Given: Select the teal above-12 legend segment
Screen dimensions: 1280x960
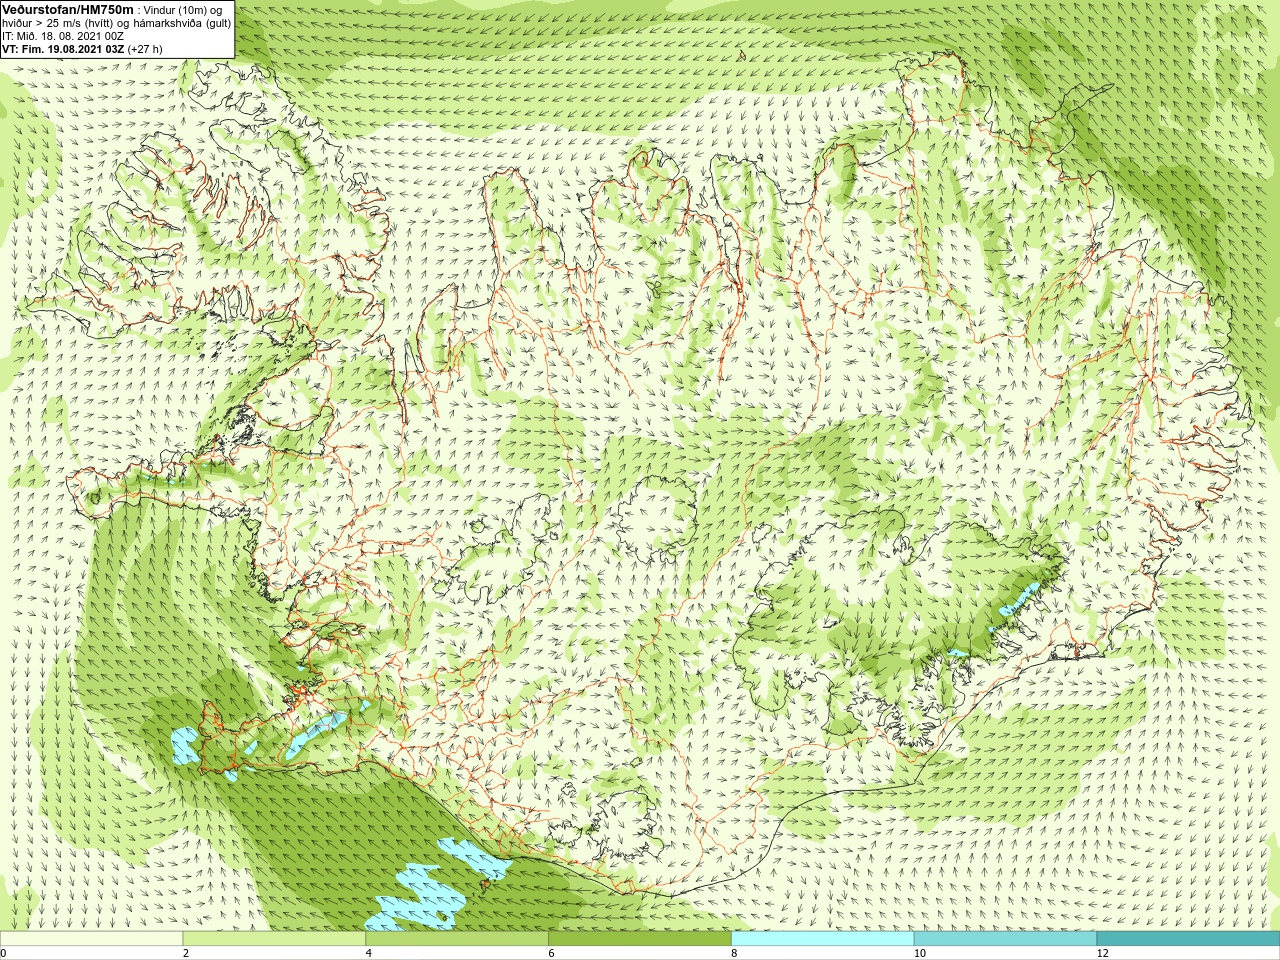Looking at the screenshot, I should (x=1188, y=939).
